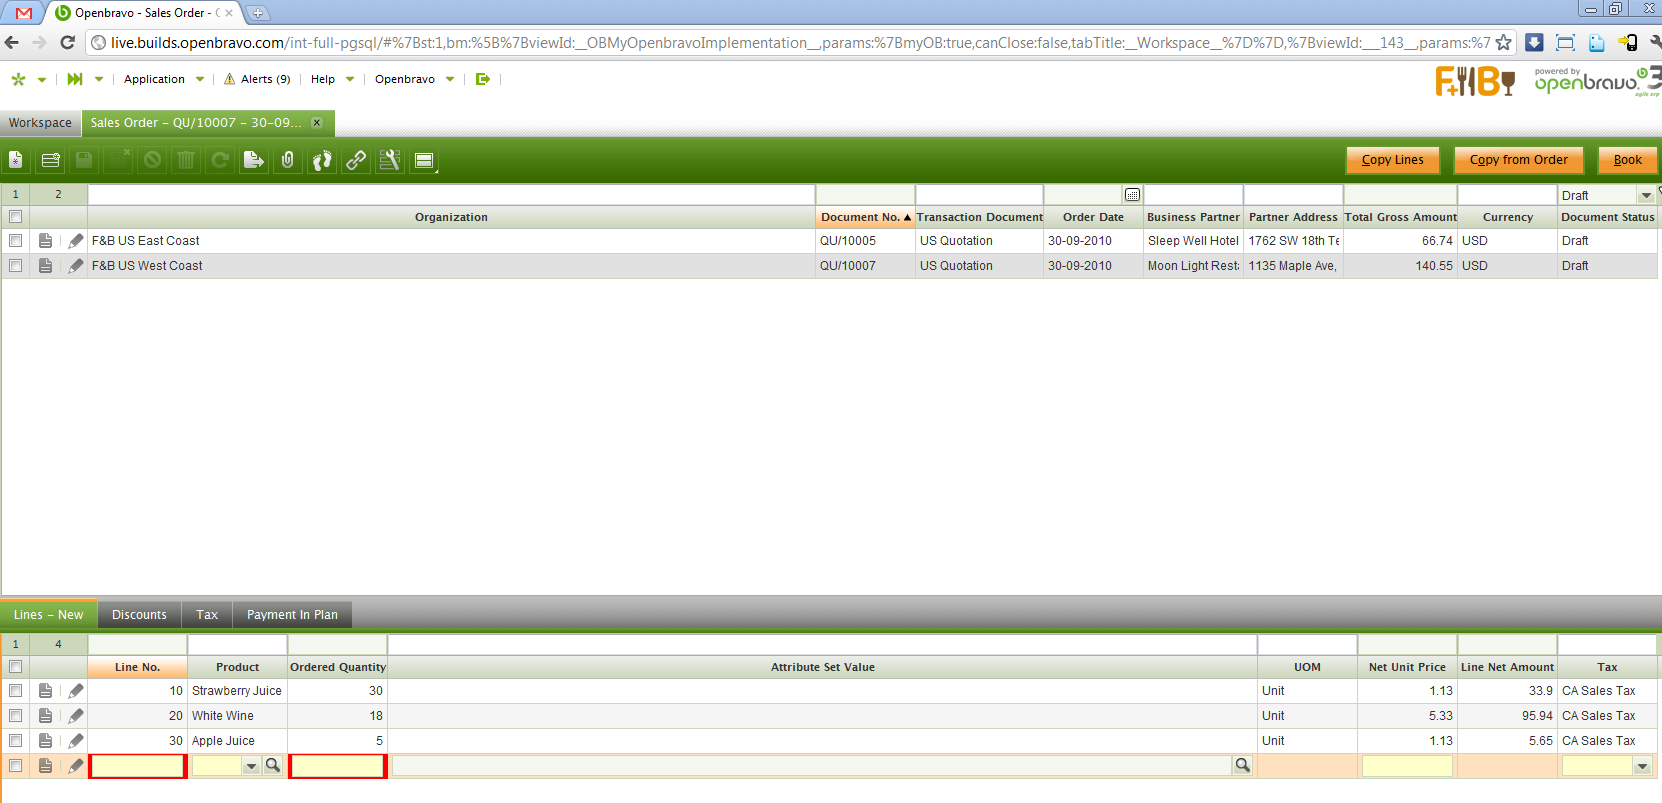The width and height of the screenshot is (1662, 803).
Task: Click the Copy Lines button
Action: [x=1393, y=160]
